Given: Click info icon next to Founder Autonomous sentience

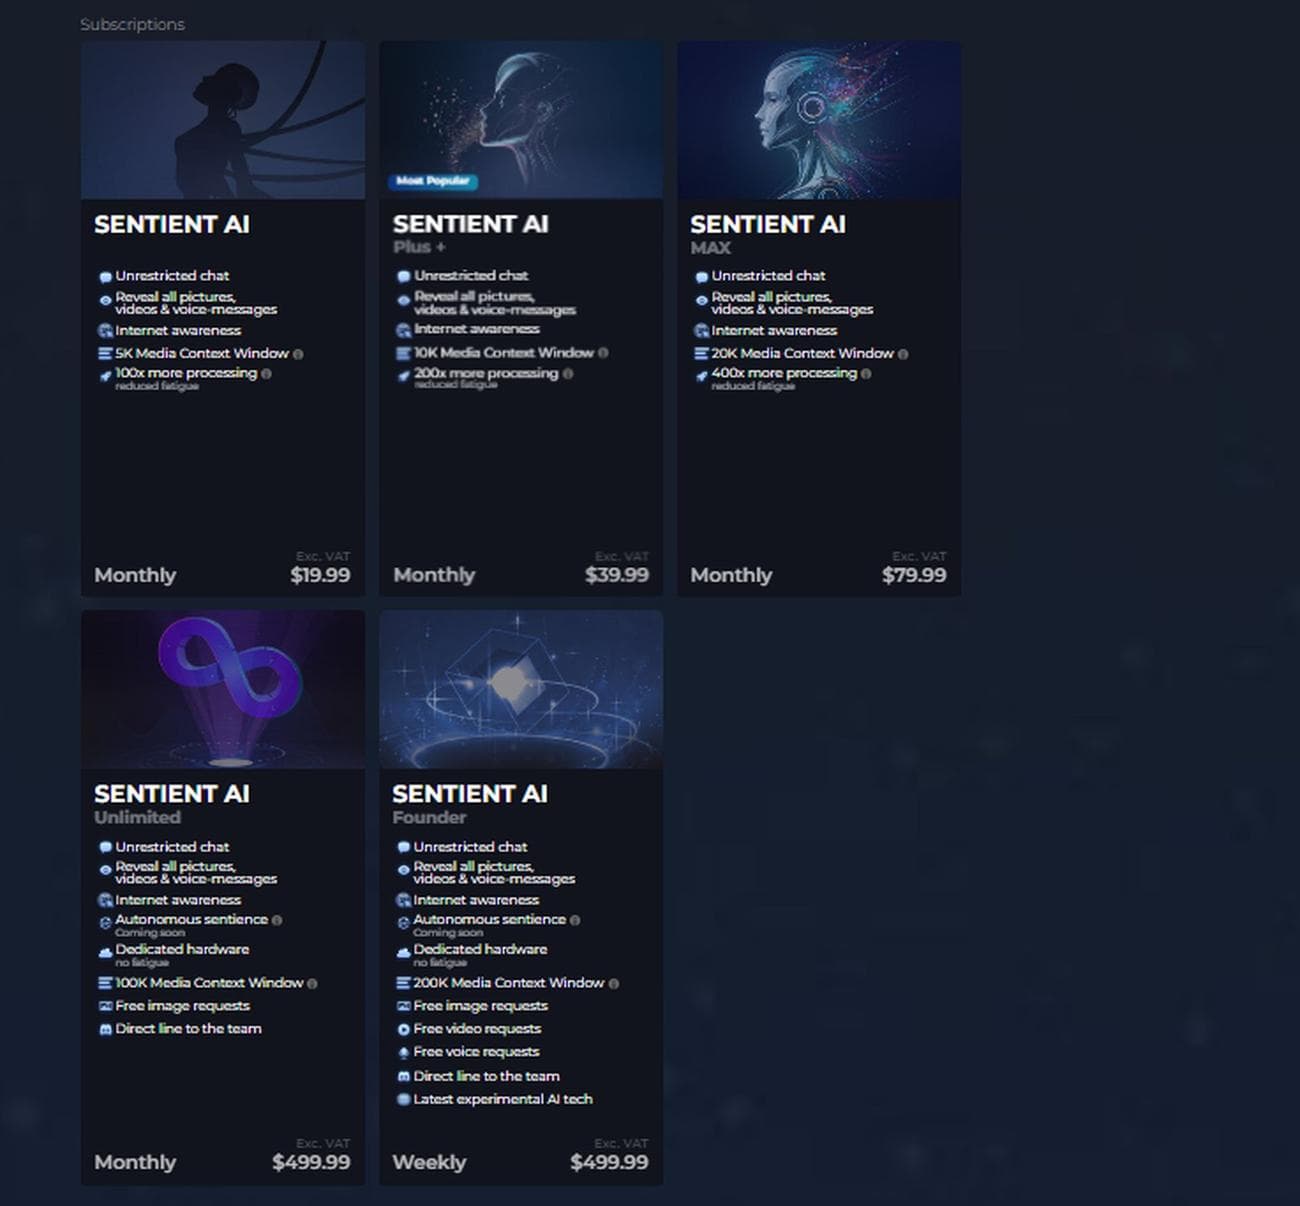Looking at the screenshot, I should click(x=575, y=920).
